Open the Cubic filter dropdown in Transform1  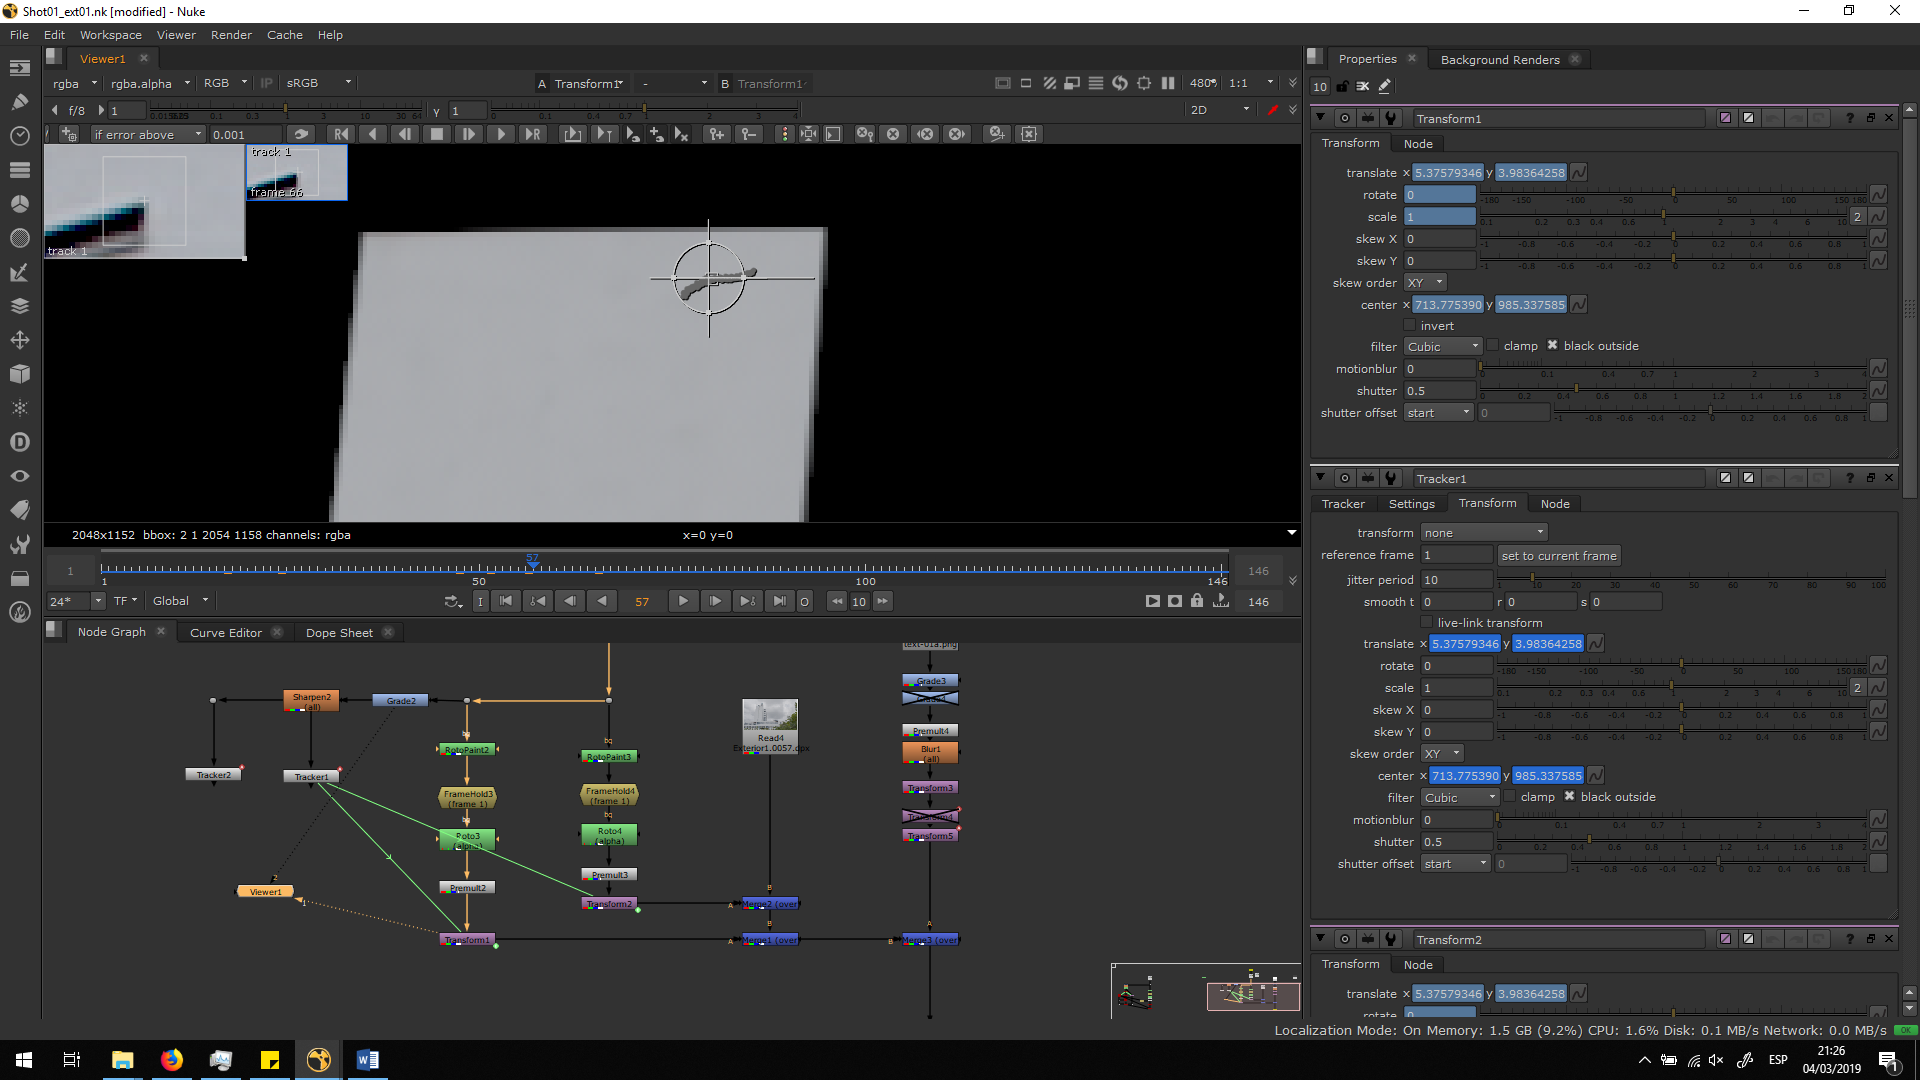[x=1442, y=347]
